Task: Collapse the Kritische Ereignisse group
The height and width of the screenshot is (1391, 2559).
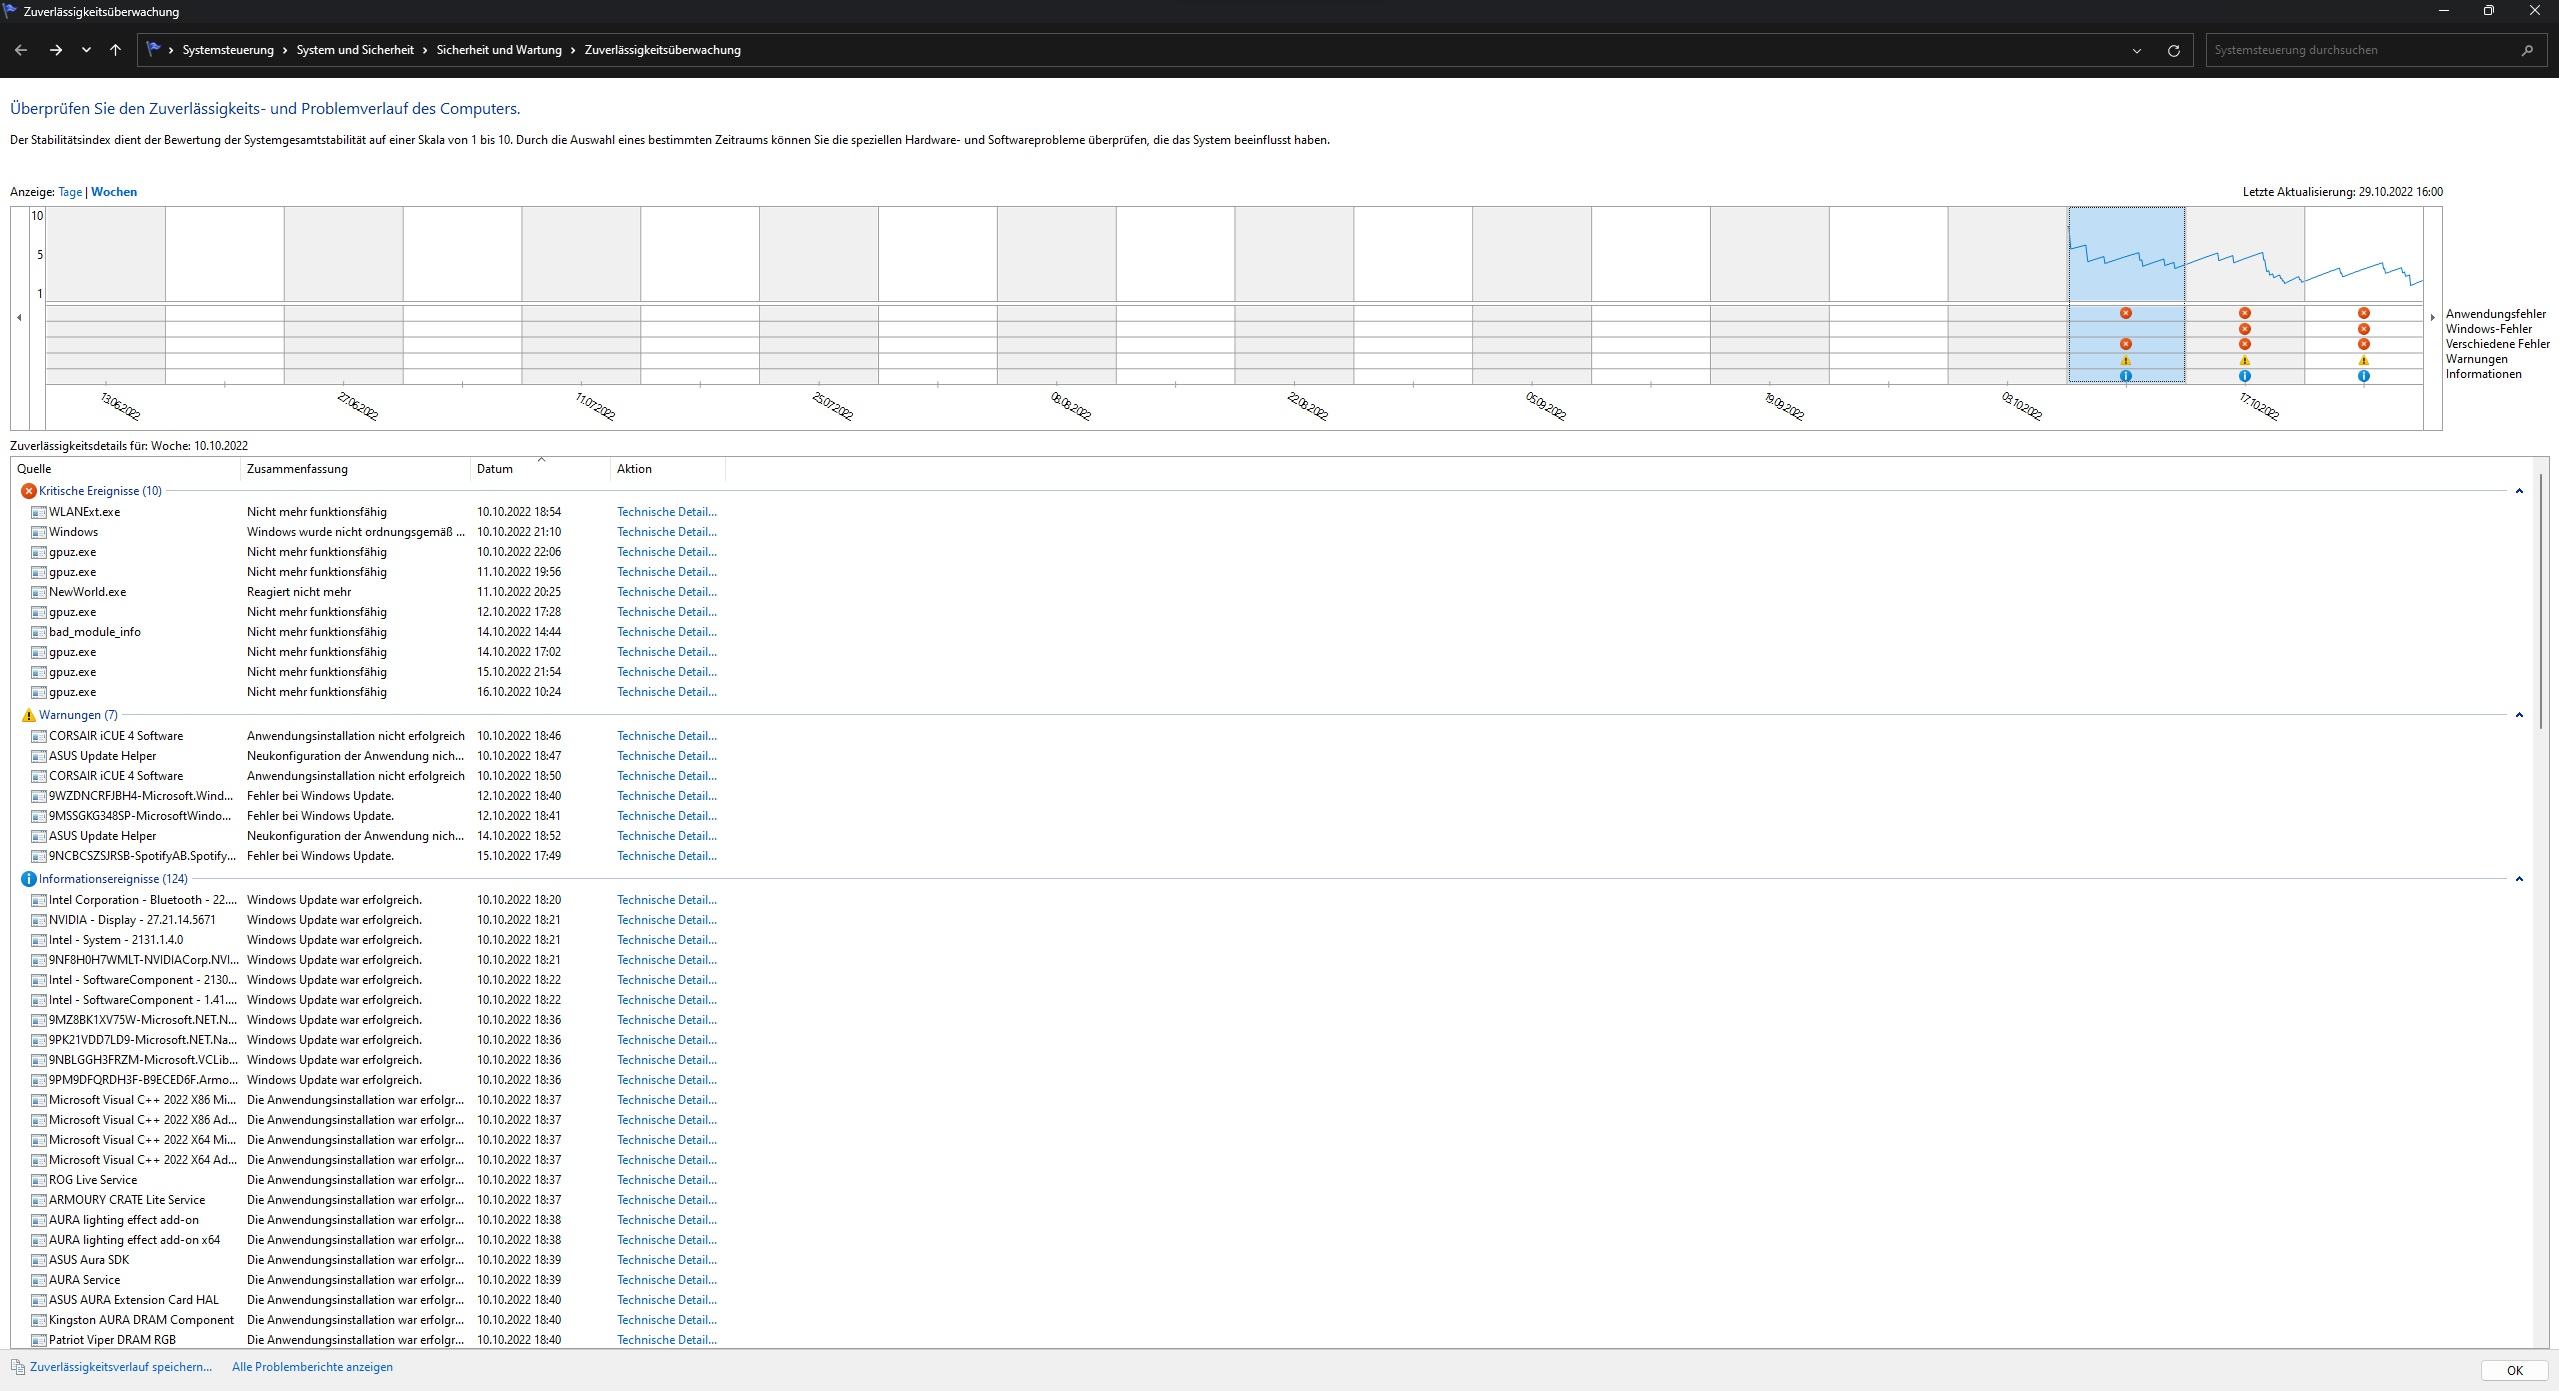Action: [x=2518, y=491]
